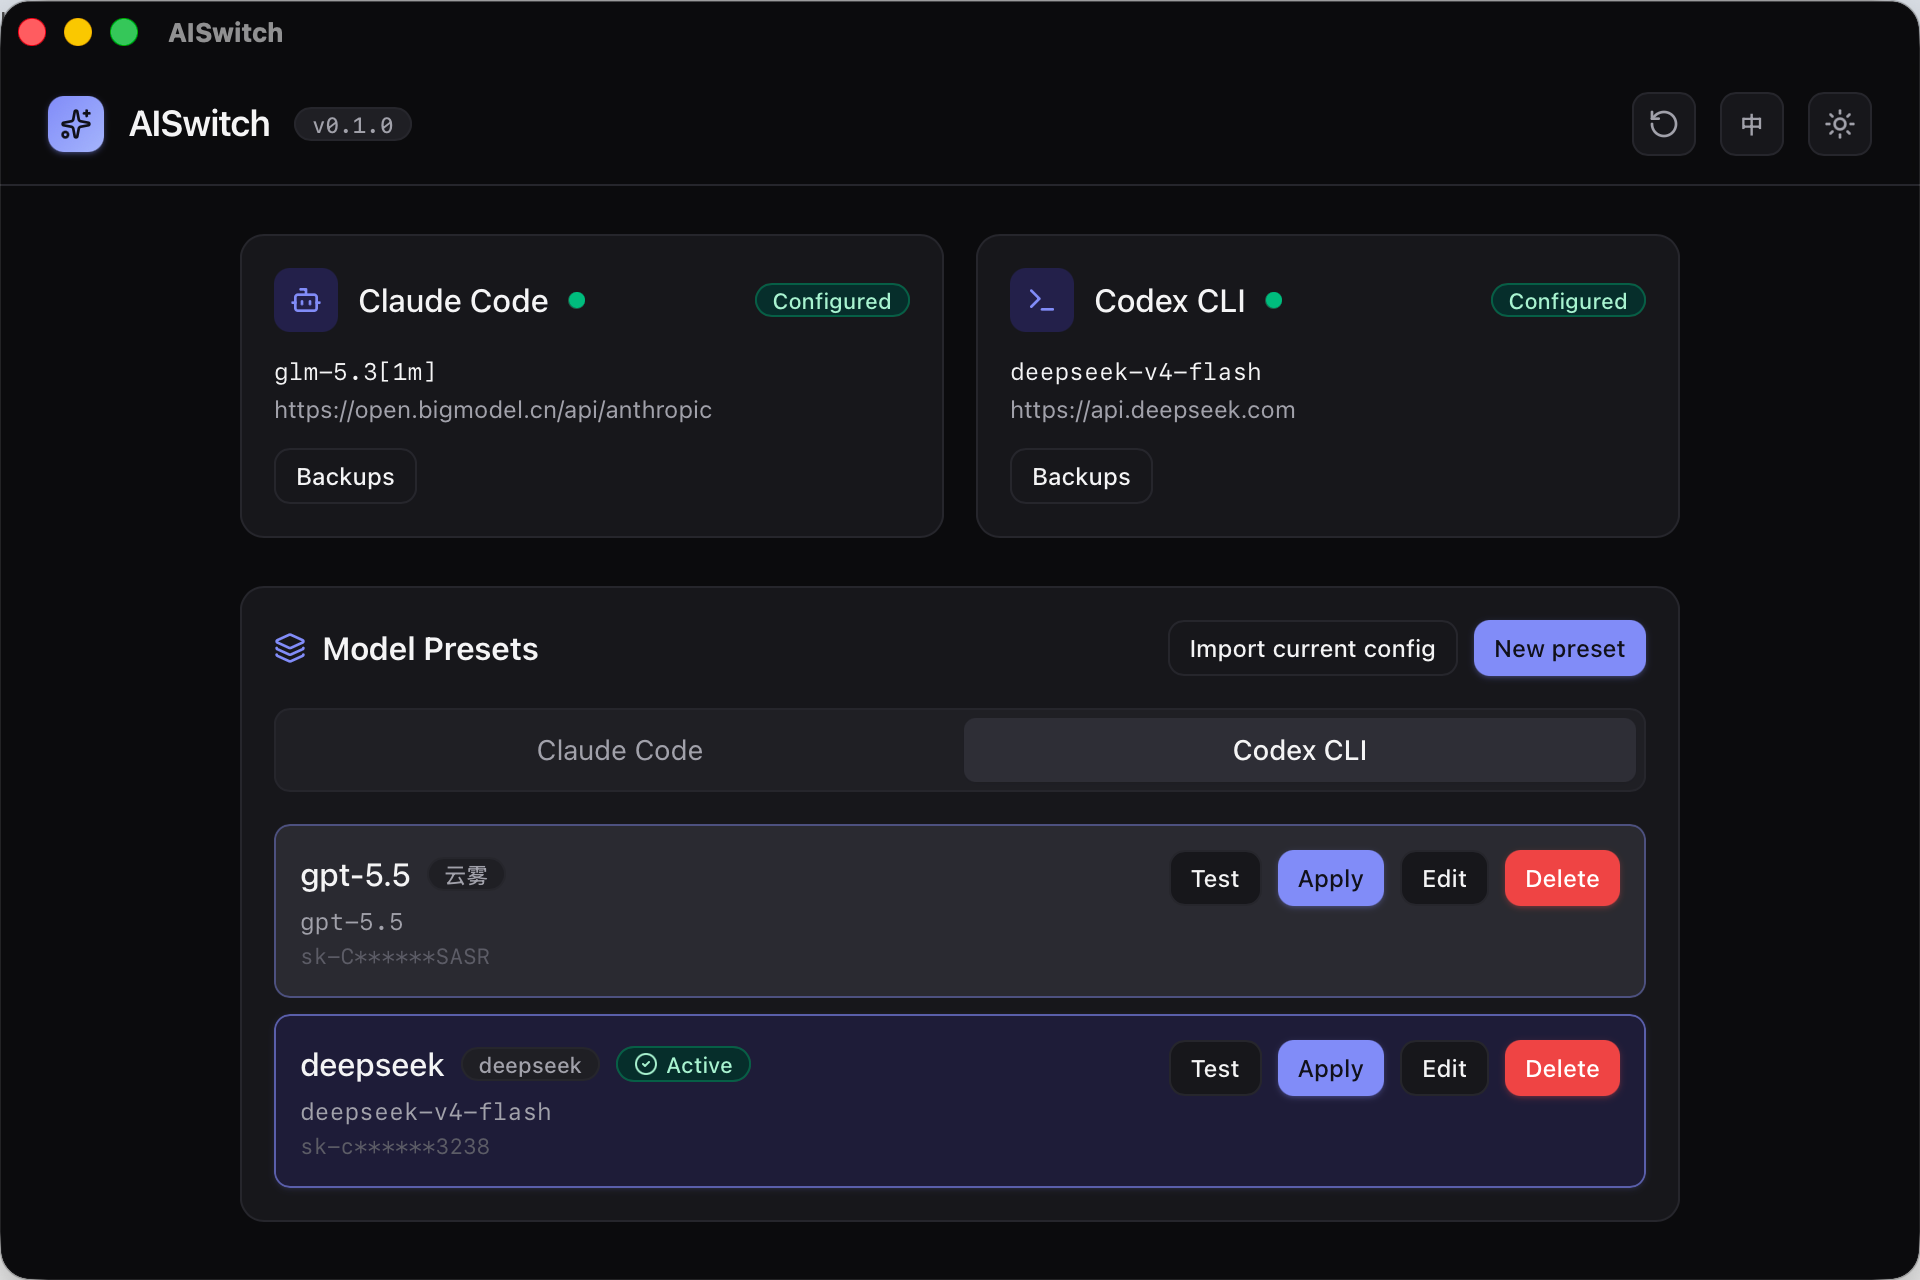Click the gpt-5.5 preset title

[x=355, y=875]
